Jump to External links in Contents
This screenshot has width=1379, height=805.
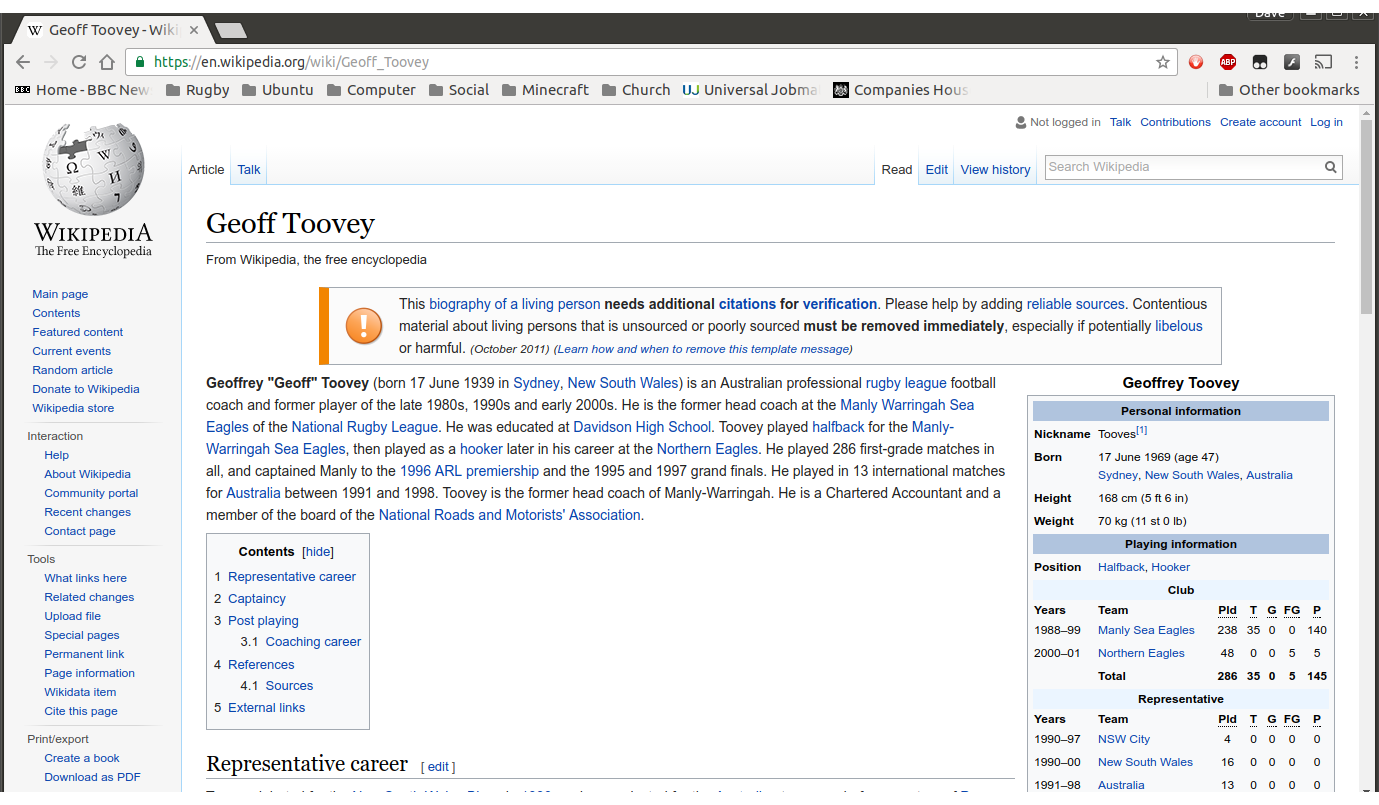[x=266, y=708]
